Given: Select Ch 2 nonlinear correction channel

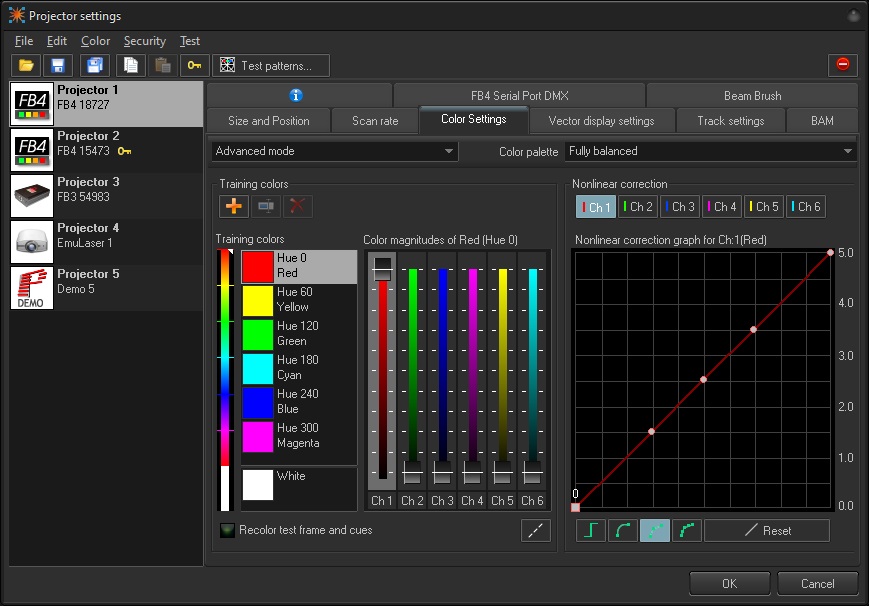Looking at the screenshot, I should tap(637, 207).
